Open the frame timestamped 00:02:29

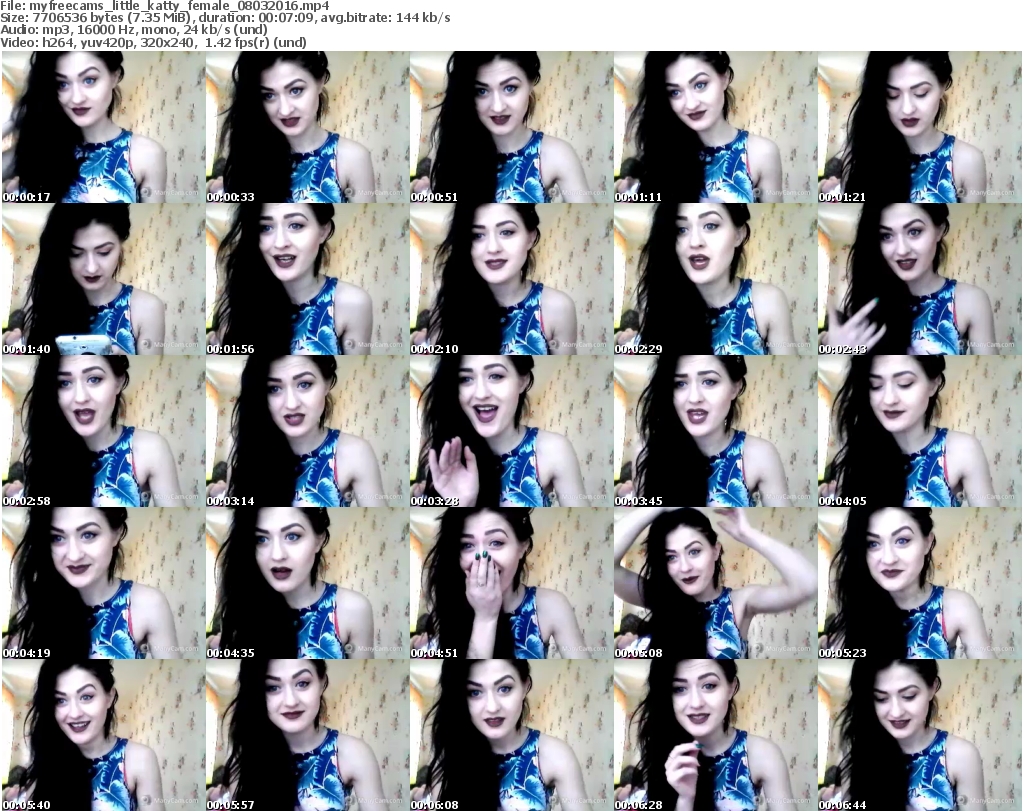(x=715, y=280)
